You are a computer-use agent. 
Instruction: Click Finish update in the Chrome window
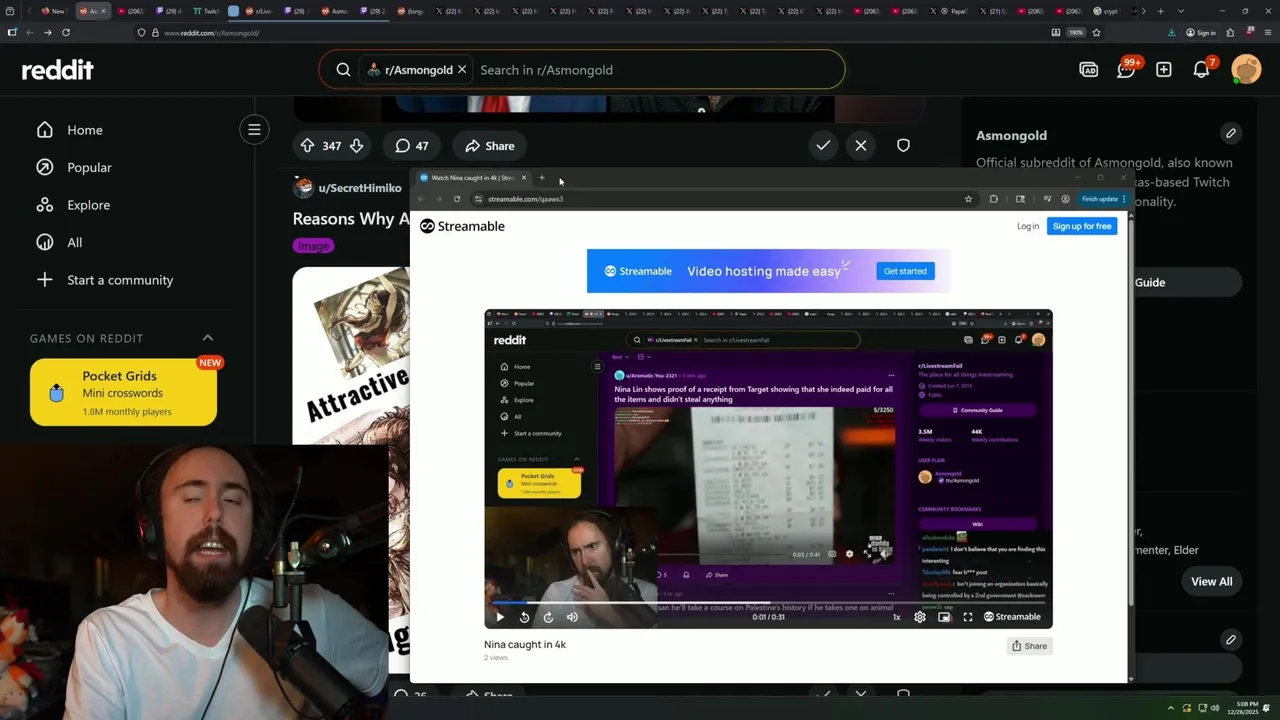tap(1103, 199)
